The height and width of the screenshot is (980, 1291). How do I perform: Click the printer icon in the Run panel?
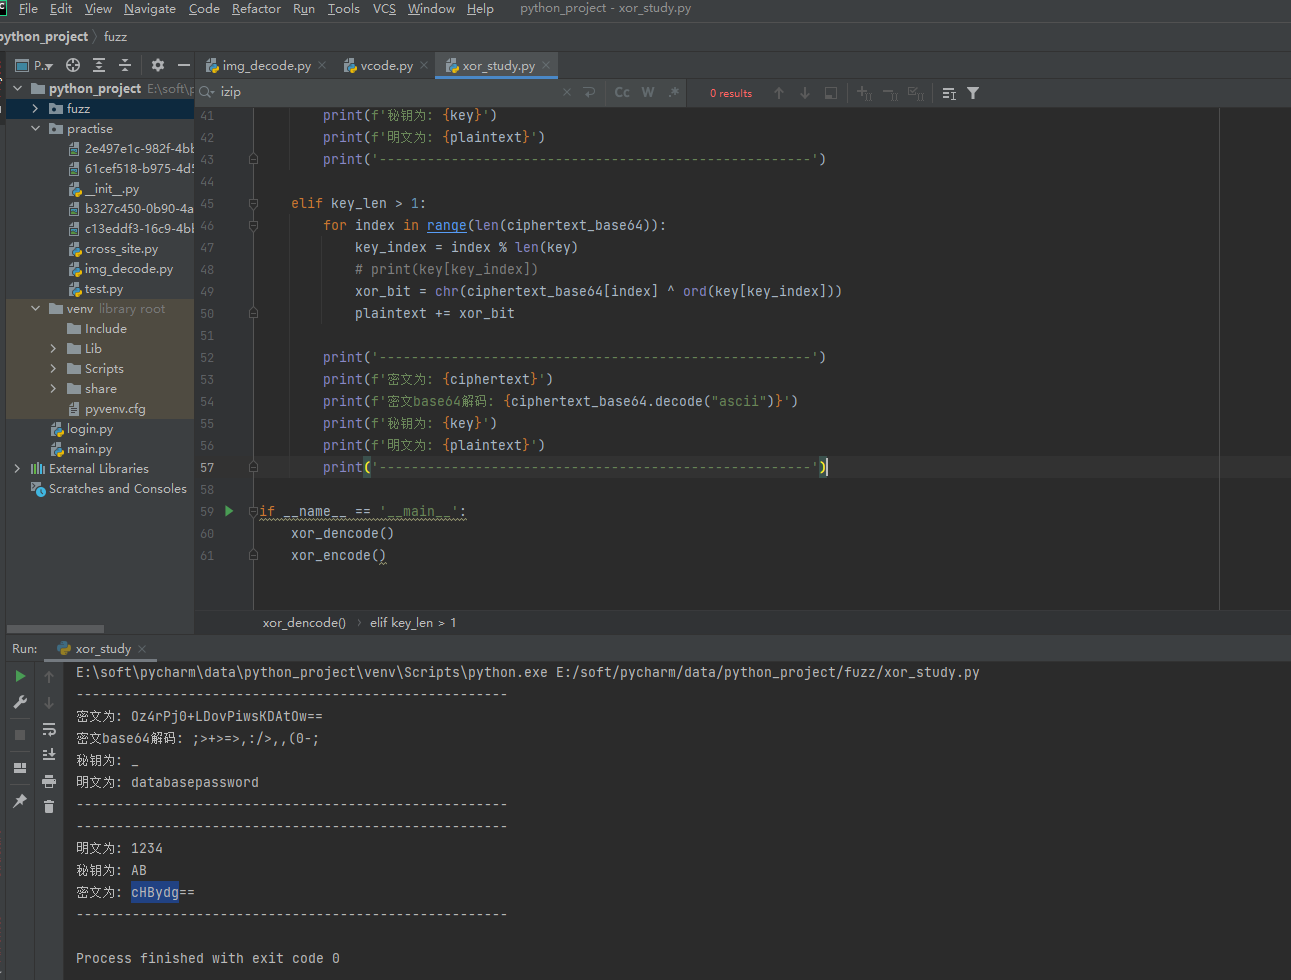[x=49, y=781]
